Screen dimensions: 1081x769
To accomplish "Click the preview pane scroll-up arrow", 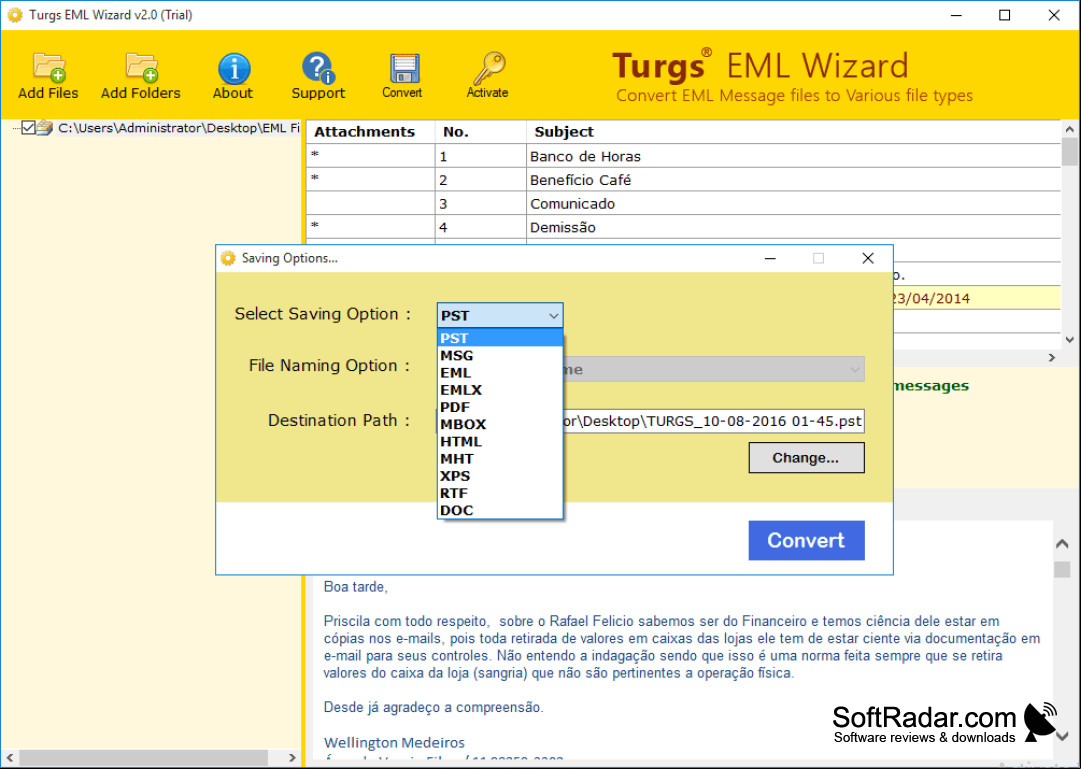I will tap(1062, 543).
